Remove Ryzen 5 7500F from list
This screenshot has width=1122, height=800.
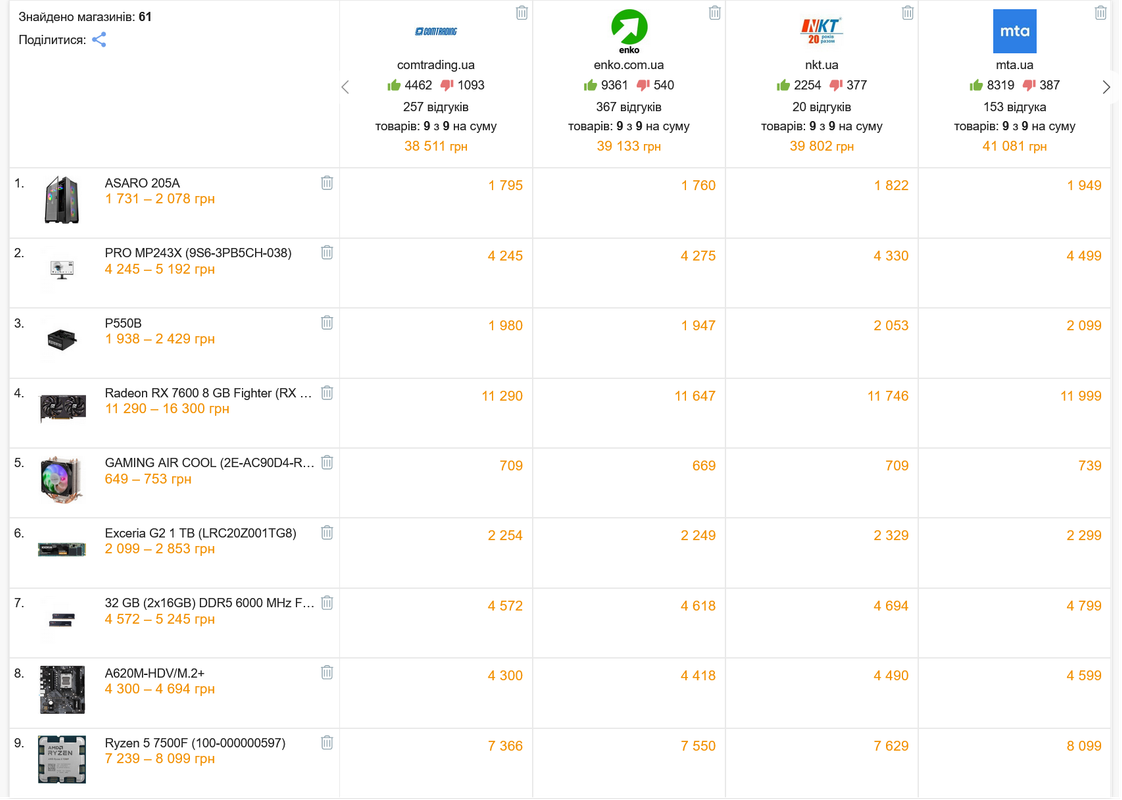[327, 743]
